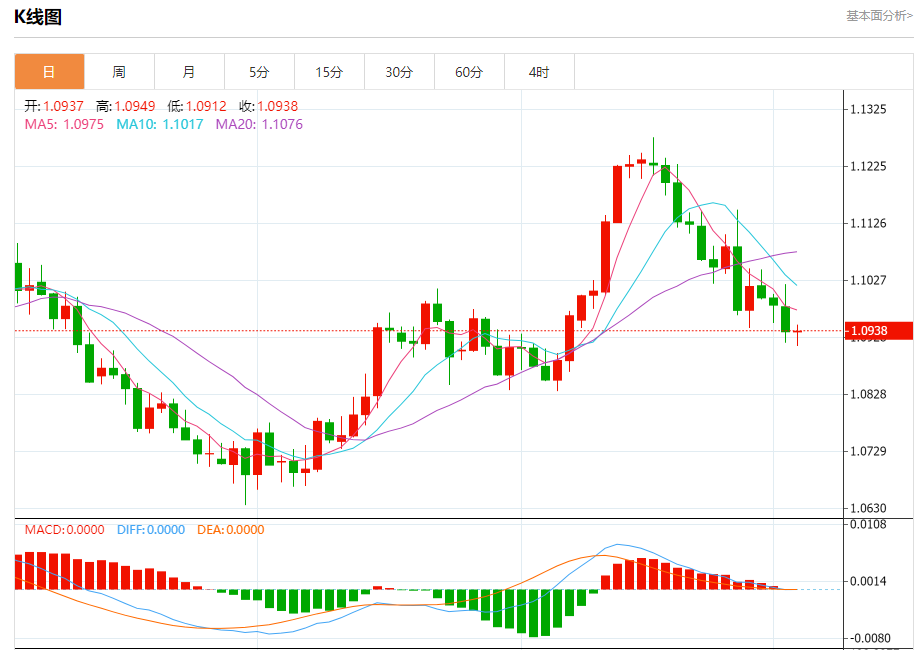Click the 1.0630 price axis label
This screenshot has width=918, height=650.
click(x=868, y=508)
